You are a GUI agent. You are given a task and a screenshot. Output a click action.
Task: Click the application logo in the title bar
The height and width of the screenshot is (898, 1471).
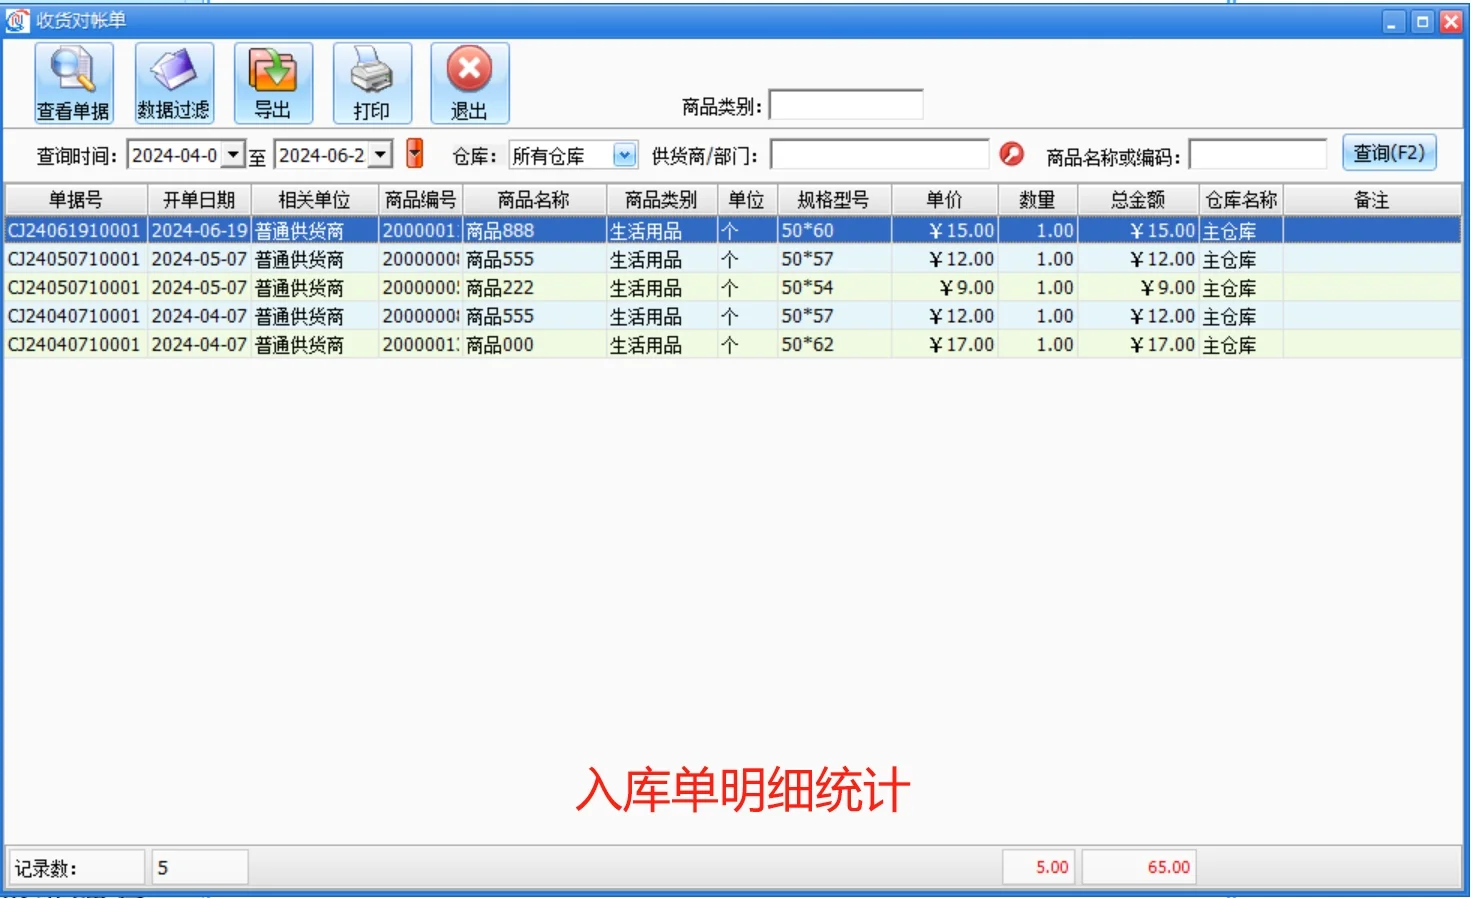16,19
